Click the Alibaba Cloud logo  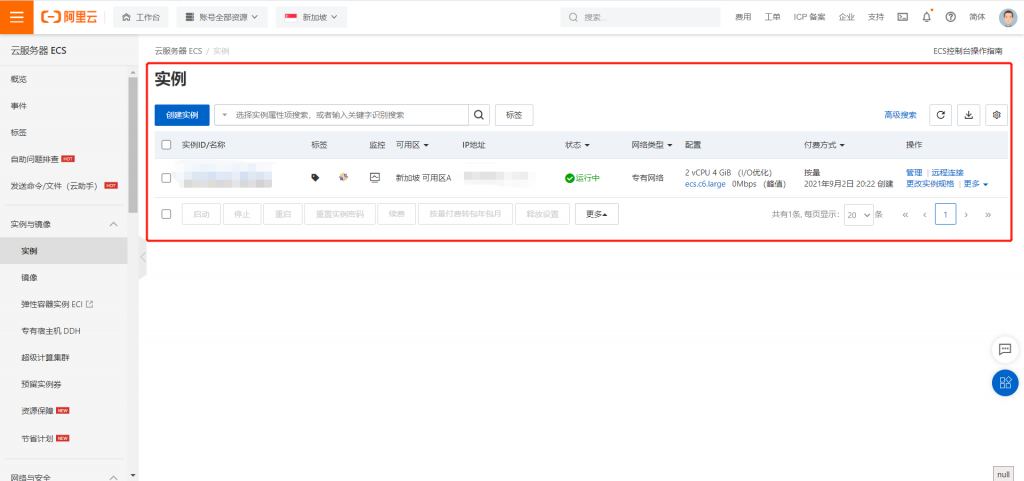pyautogui.click(x=69, y=18)
